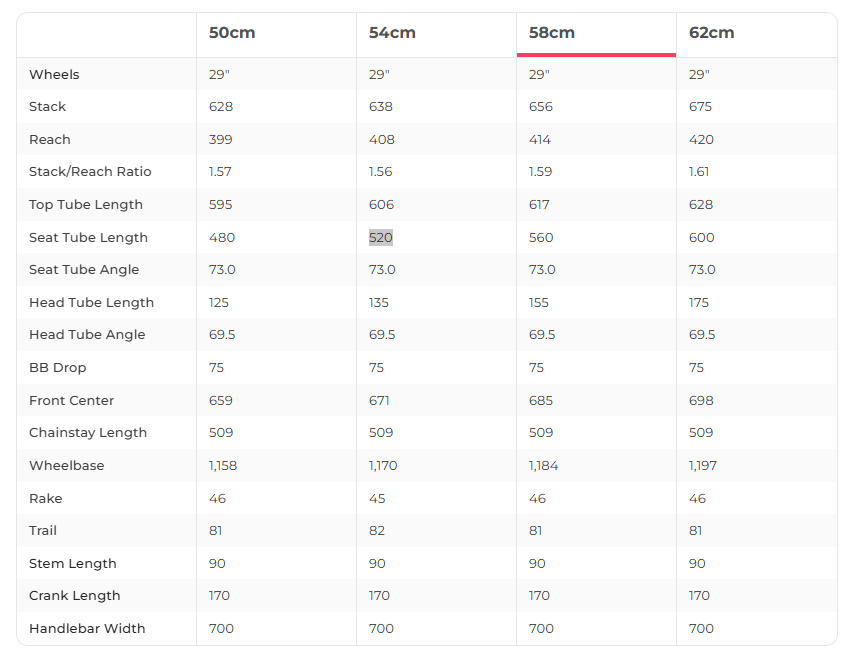Click the BB Drop row label
Image resolution: width=855 pixels, height=660 pixels.
[x=58, y=368]
